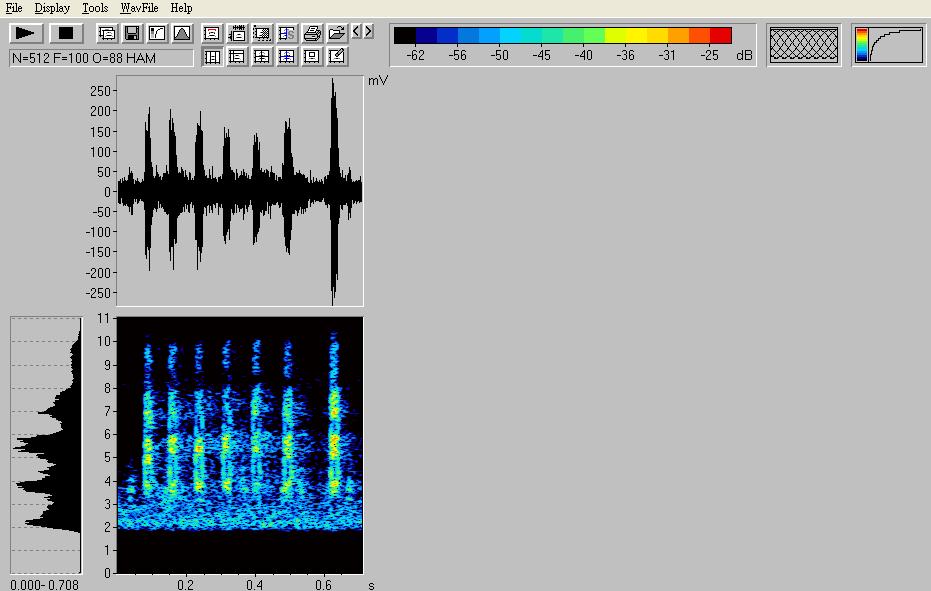Open the Display menu
931x591 pixels.
point(52,8)
